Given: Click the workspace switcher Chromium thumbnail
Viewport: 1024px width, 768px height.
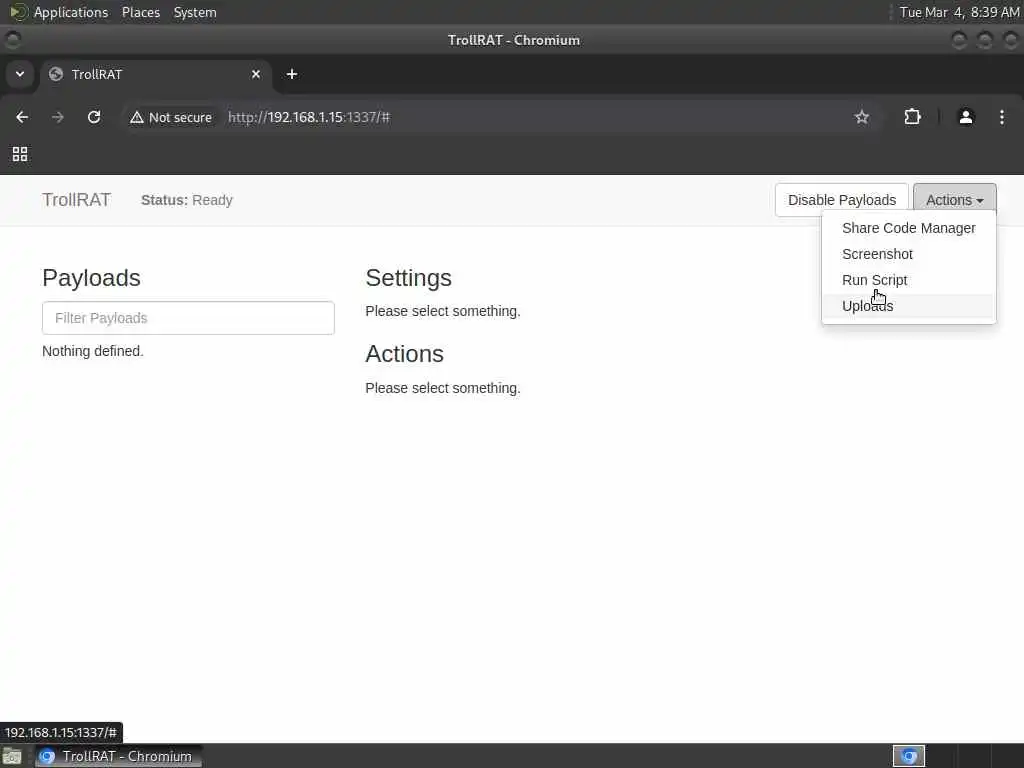Looking at the screenshot, I should click(x=909, y=756).
